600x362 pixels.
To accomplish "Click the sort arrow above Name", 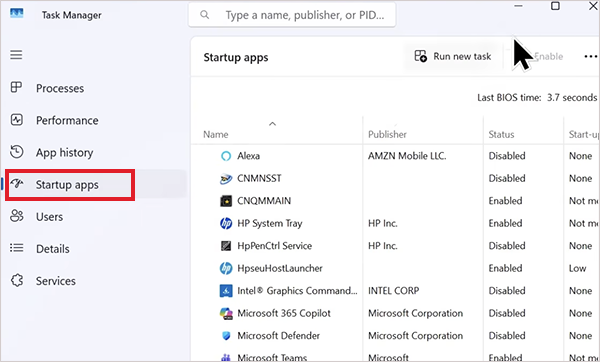I will coord(272,124).
